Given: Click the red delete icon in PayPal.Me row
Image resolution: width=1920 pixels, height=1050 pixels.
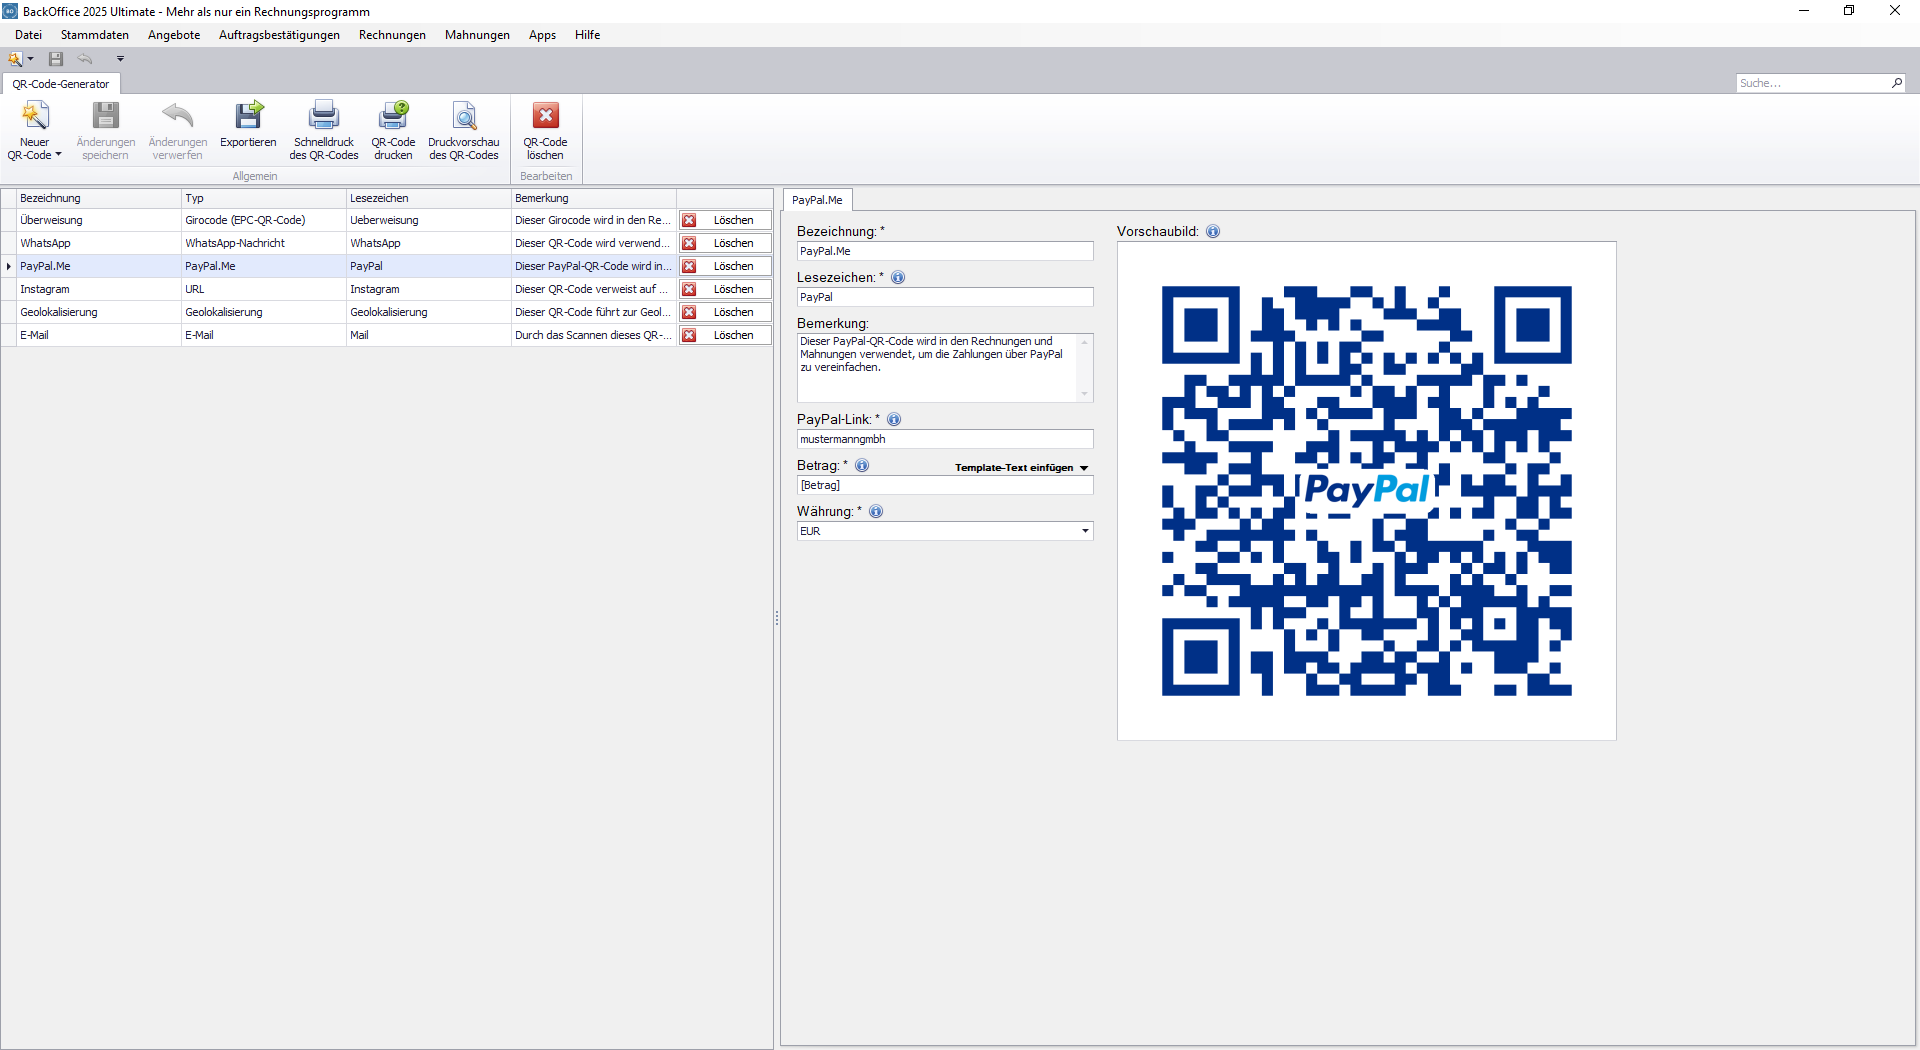Looking at the screenshot, I should pos(689,266).
